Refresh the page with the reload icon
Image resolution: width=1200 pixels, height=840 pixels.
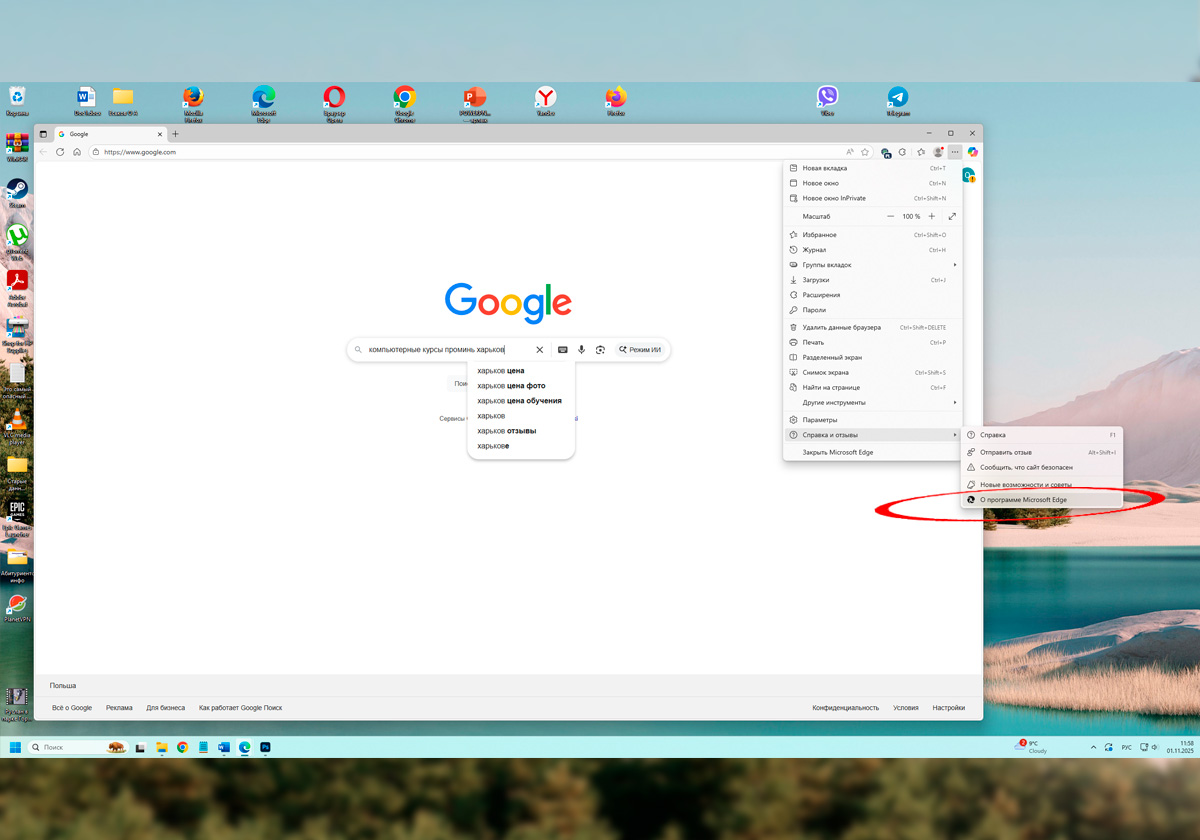(60, 152)
